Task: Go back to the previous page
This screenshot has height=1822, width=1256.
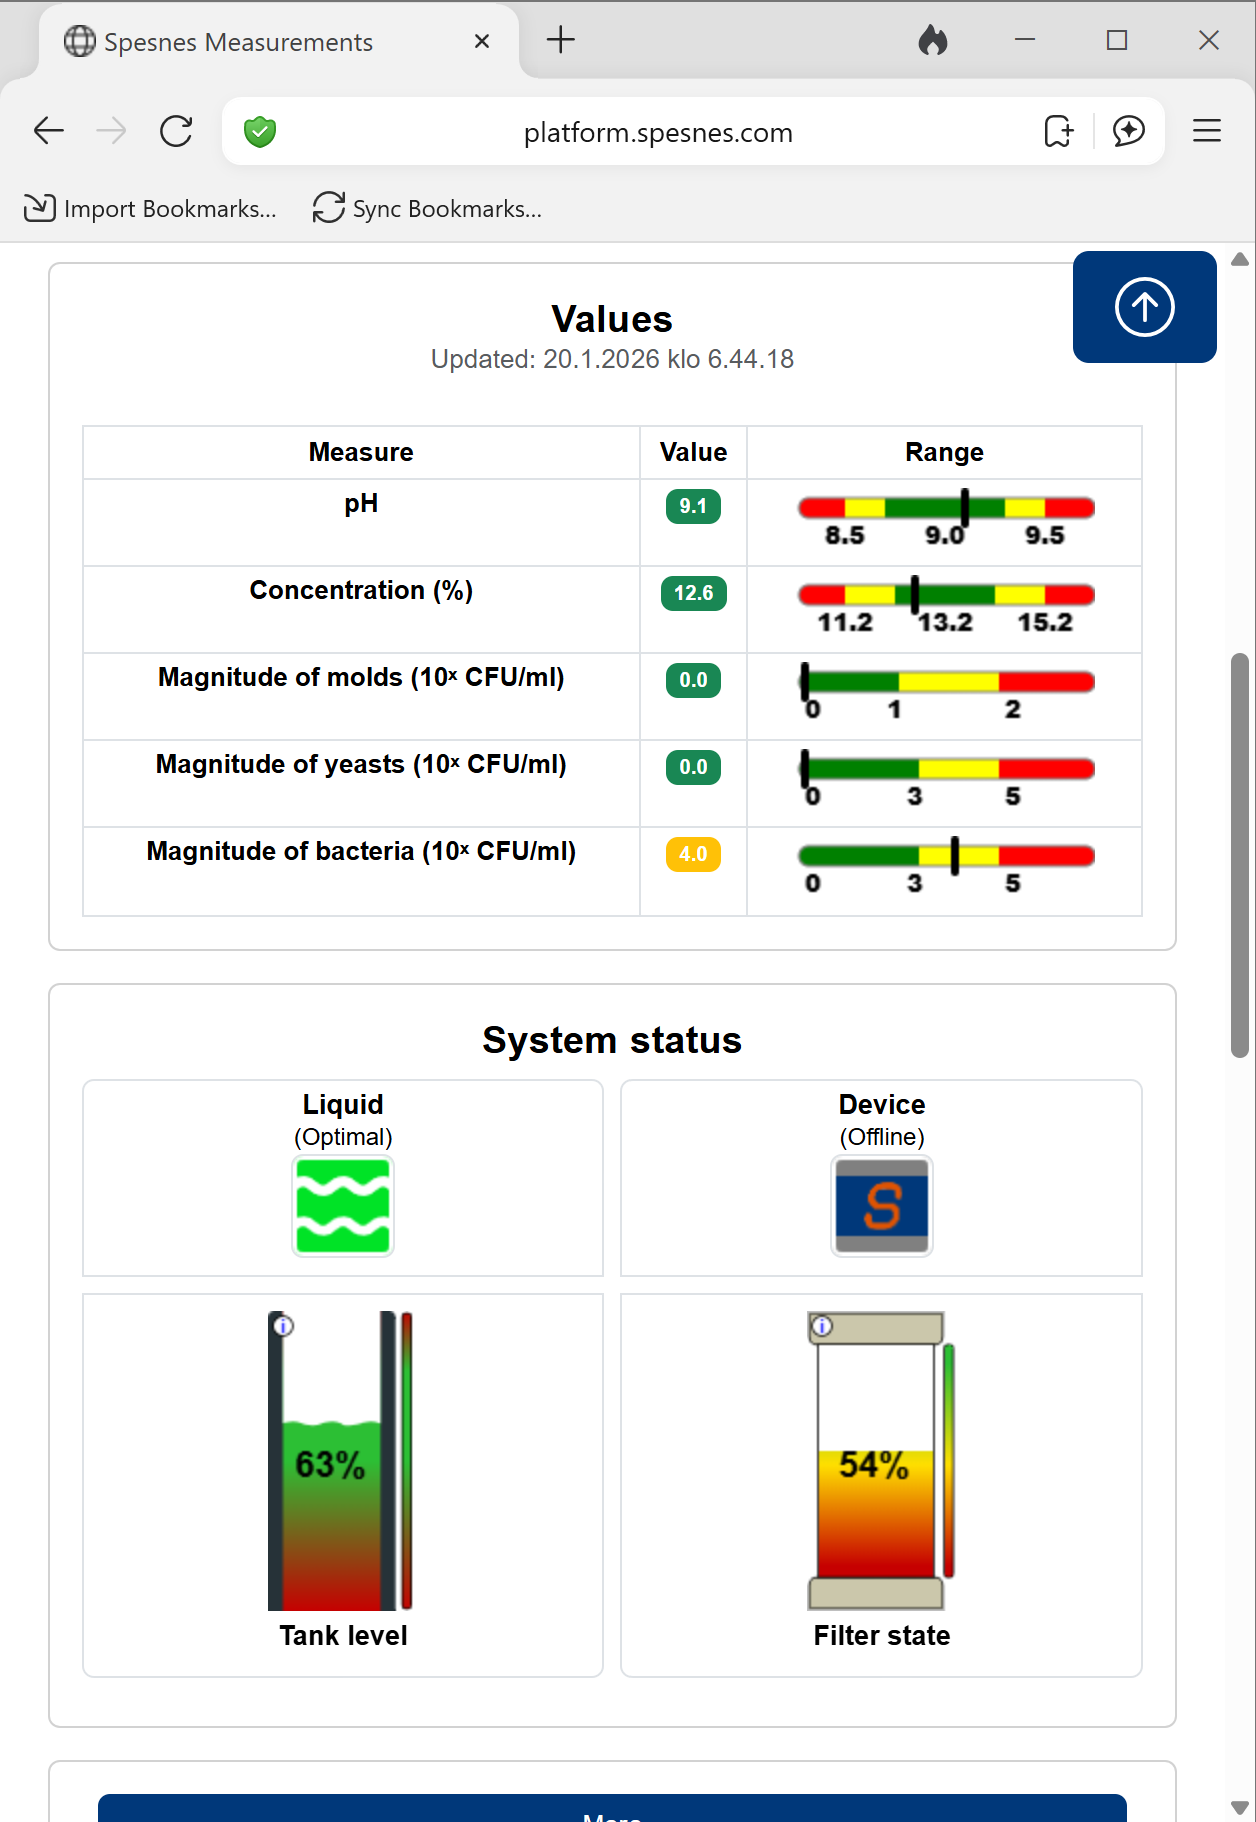Action: [x=48, y=131]
